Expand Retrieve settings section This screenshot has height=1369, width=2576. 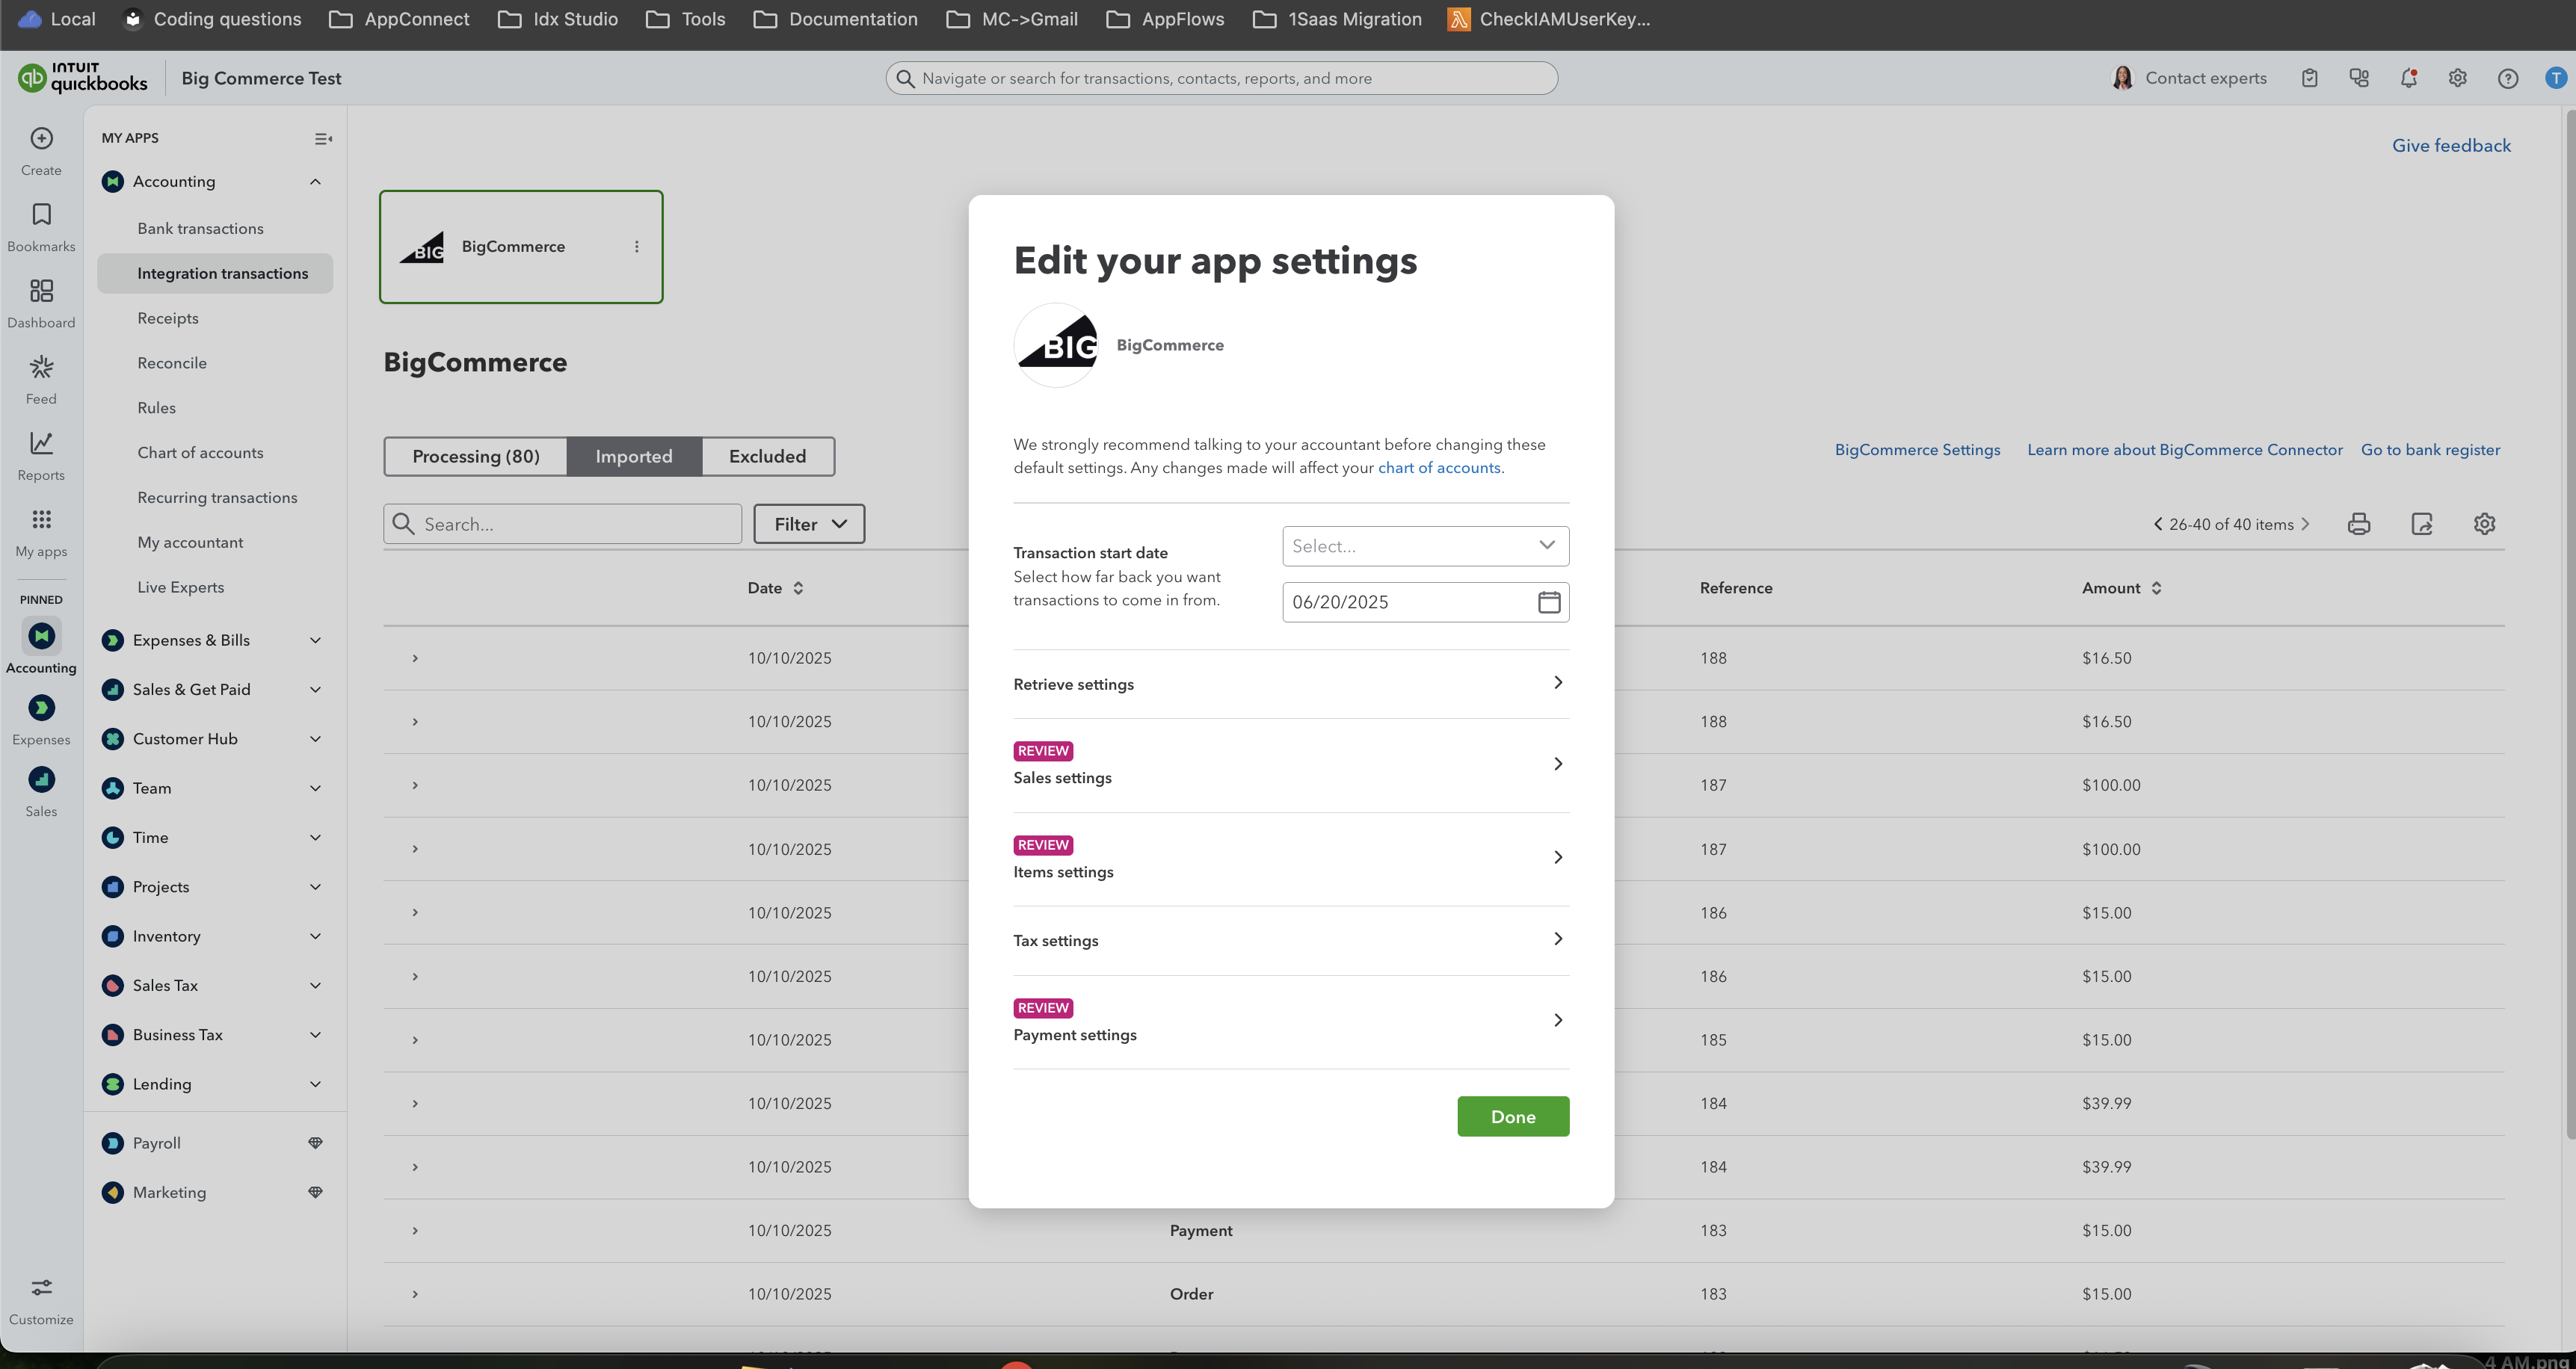(x=1291, y=684)
